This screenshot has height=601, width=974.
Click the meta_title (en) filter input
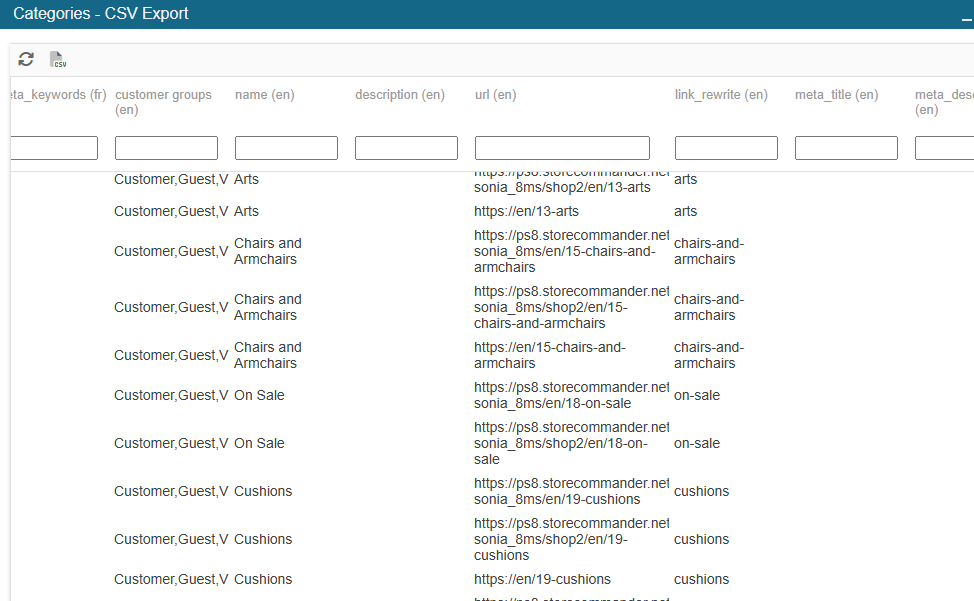click(x=846, y=148)
